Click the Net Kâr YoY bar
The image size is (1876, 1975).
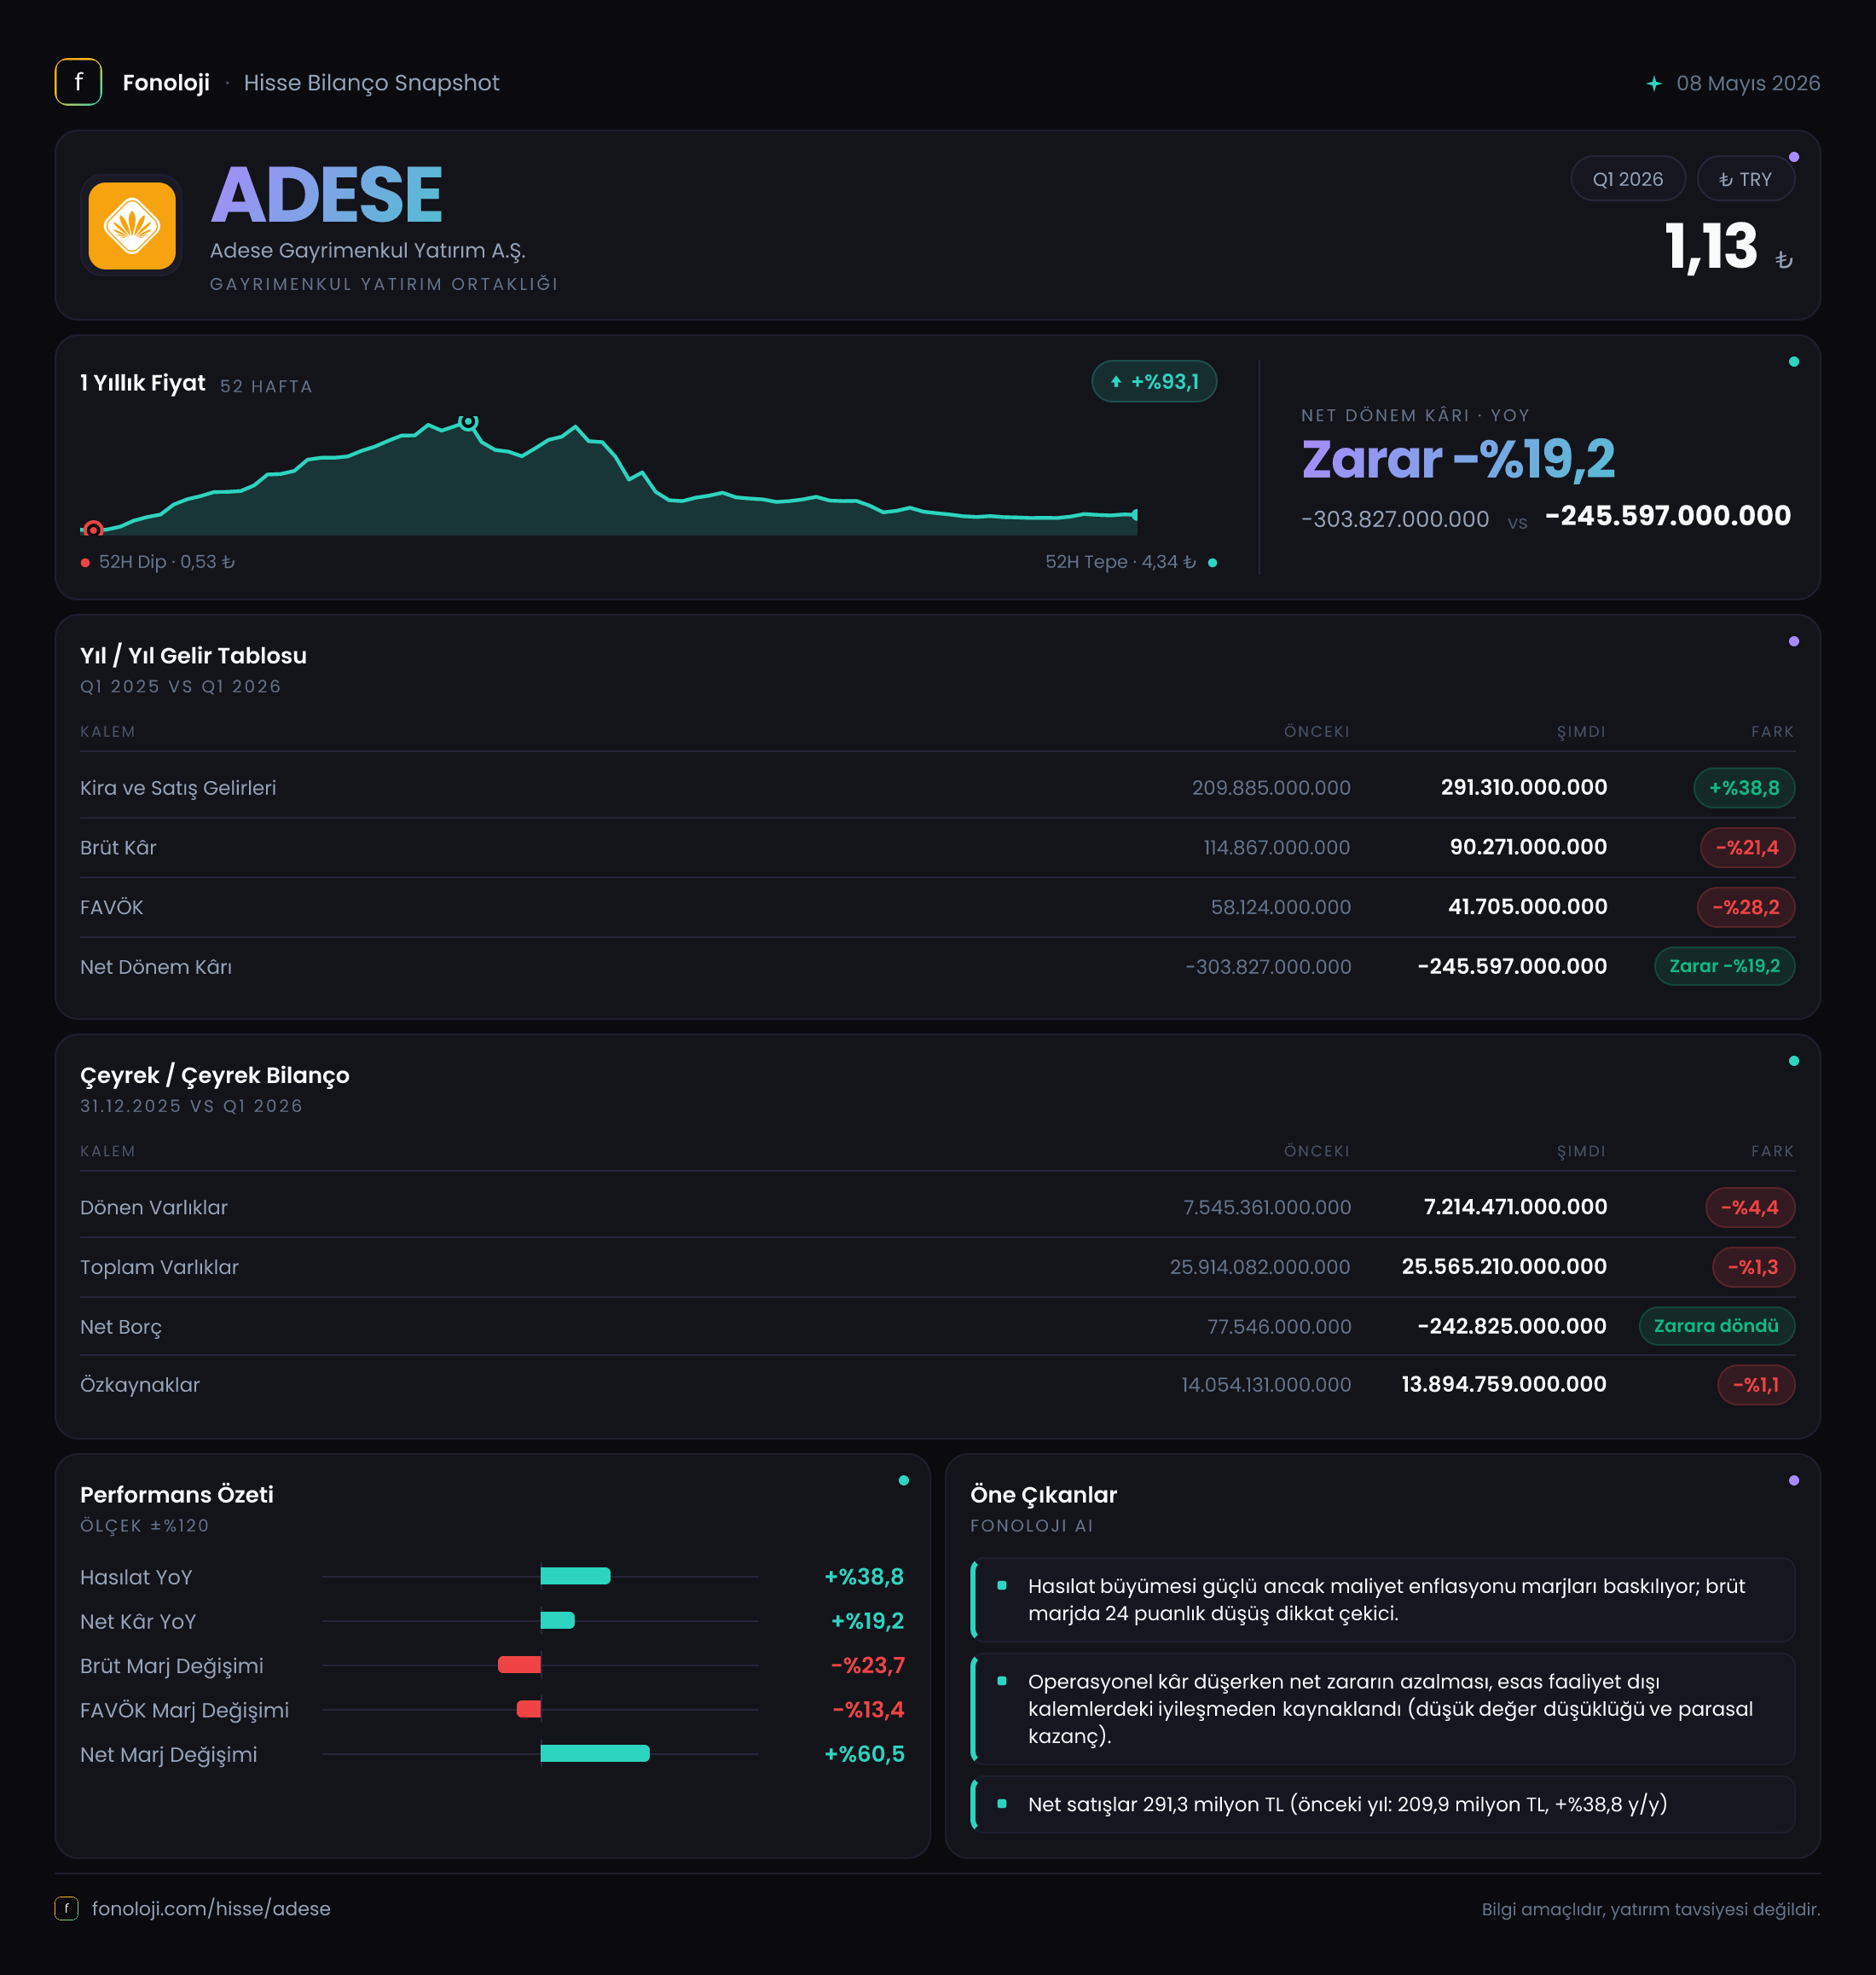557,1620
